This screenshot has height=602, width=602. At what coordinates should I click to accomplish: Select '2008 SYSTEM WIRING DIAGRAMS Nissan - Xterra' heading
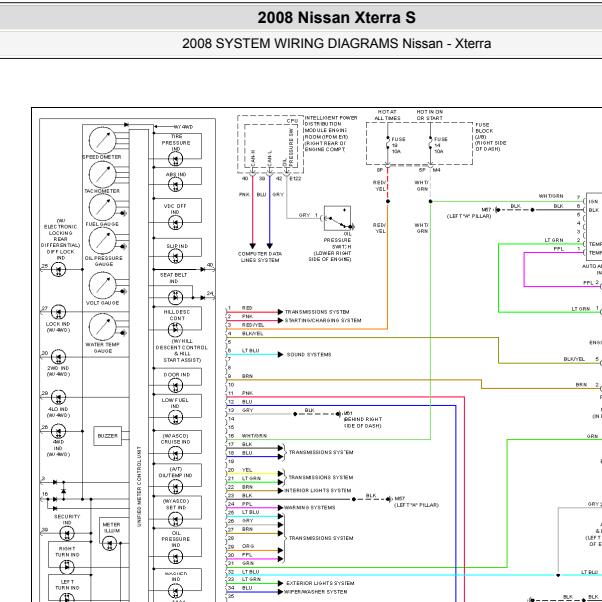(336, 43)
